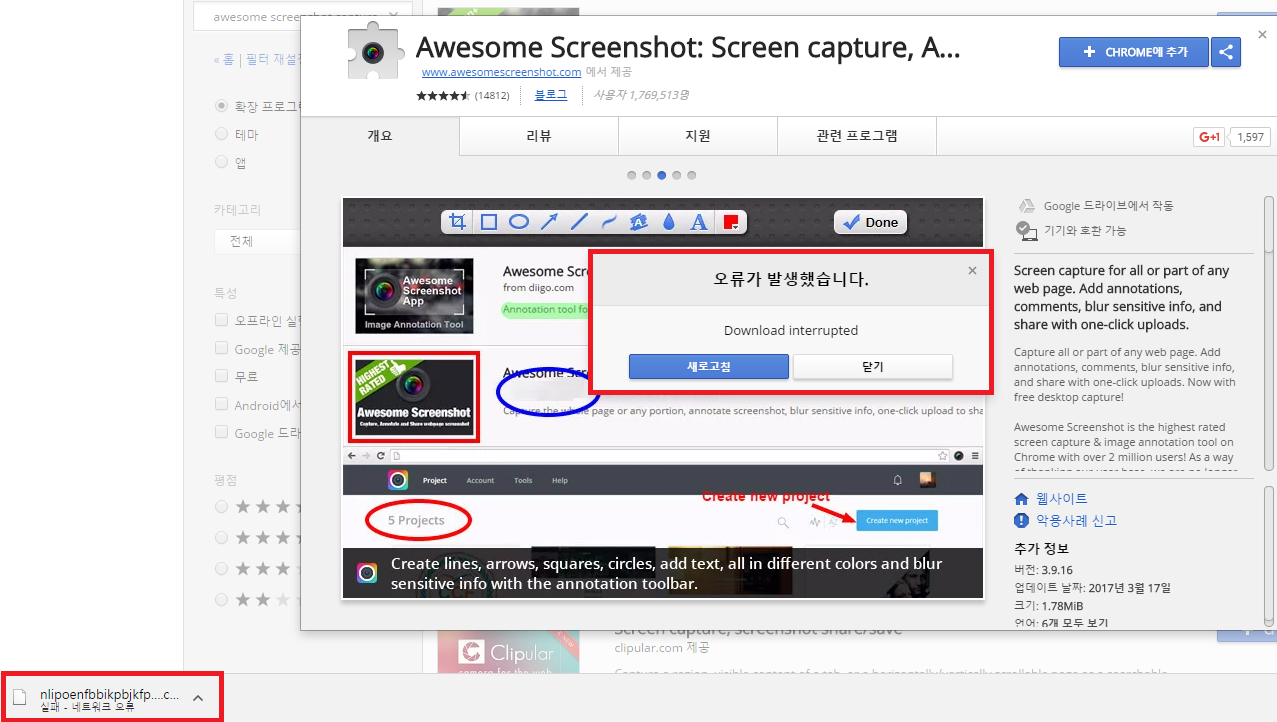Switch to the 개요 tab
Image resolution: width=1277 pixels, height=722 pixels.
[380, 136]
